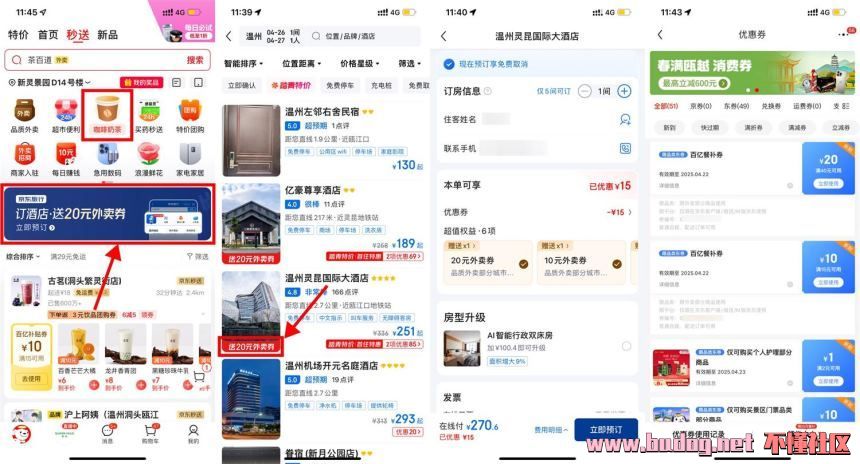The height and width of the screenshot is (464, 860).
Task: Open the 买药秒送 medicine delivery icon
Action: click(x=149, y=116)
